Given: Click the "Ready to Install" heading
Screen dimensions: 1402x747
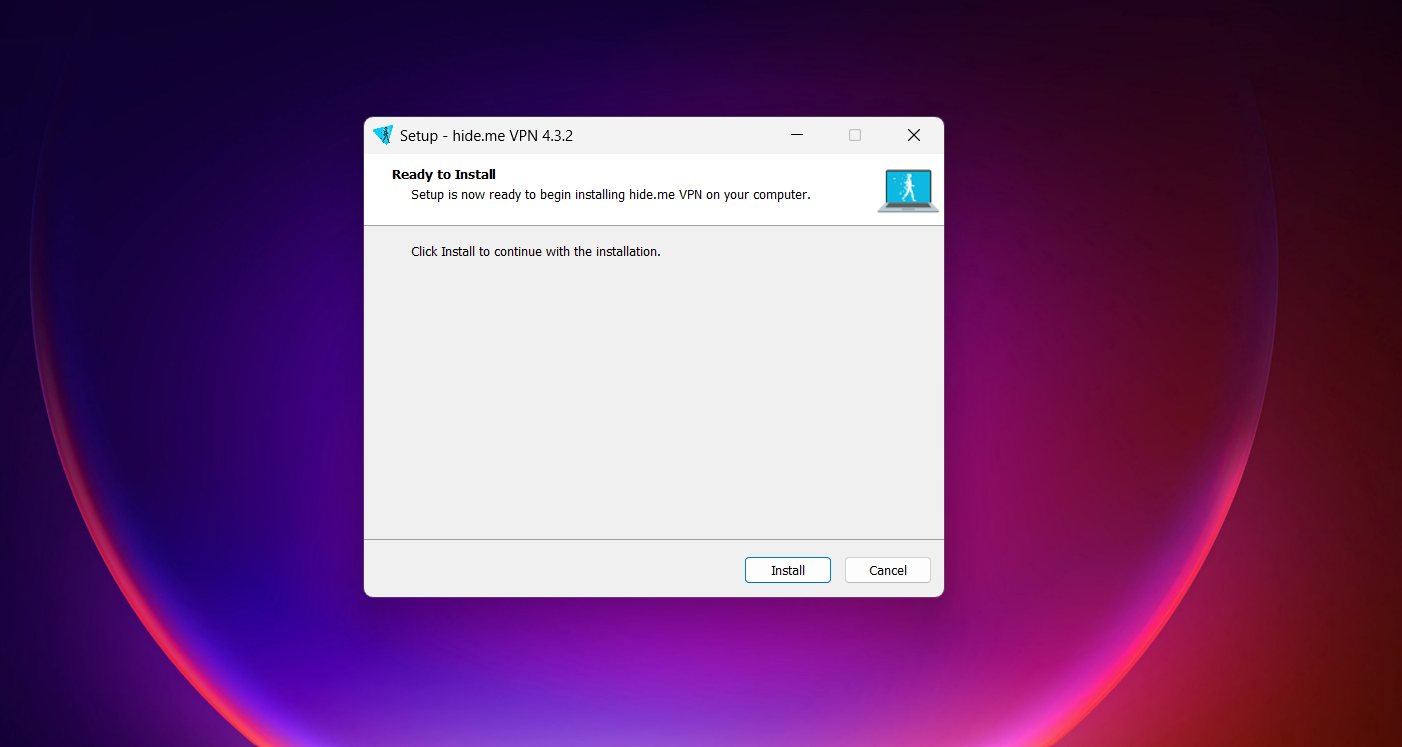Looking at the screenshot, I should coord(444,174).
